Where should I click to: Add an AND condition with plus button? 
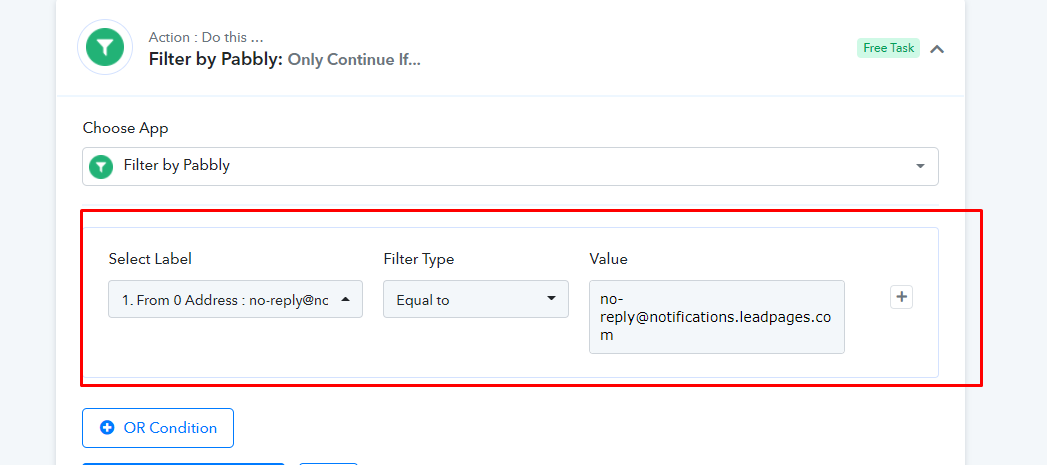click(901, 297)
